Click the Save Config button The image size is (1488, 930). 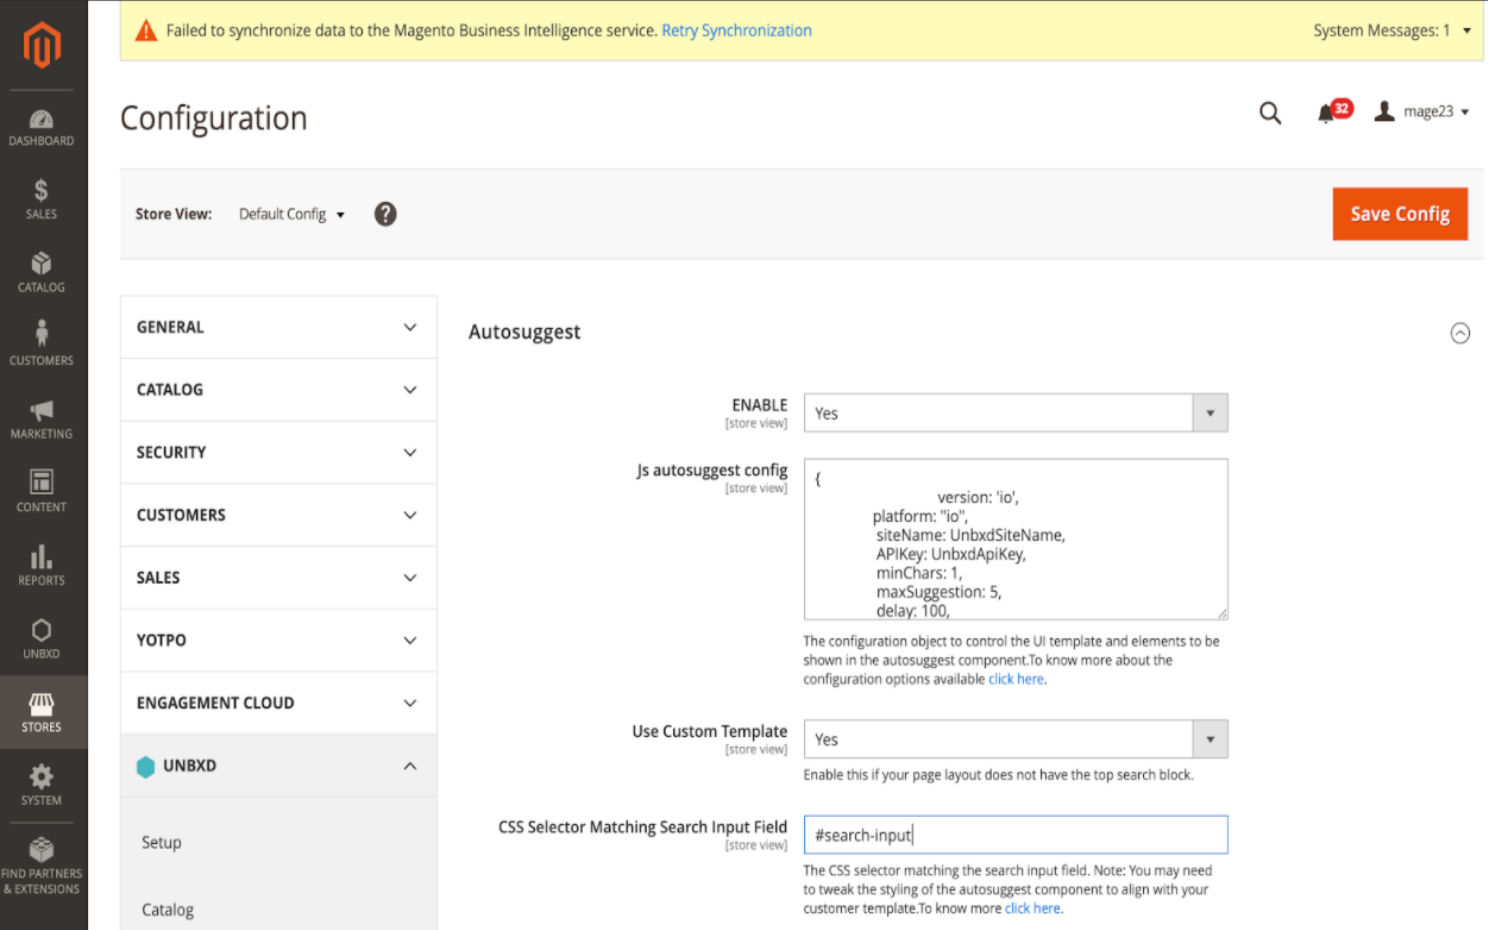click(1399, 214)
